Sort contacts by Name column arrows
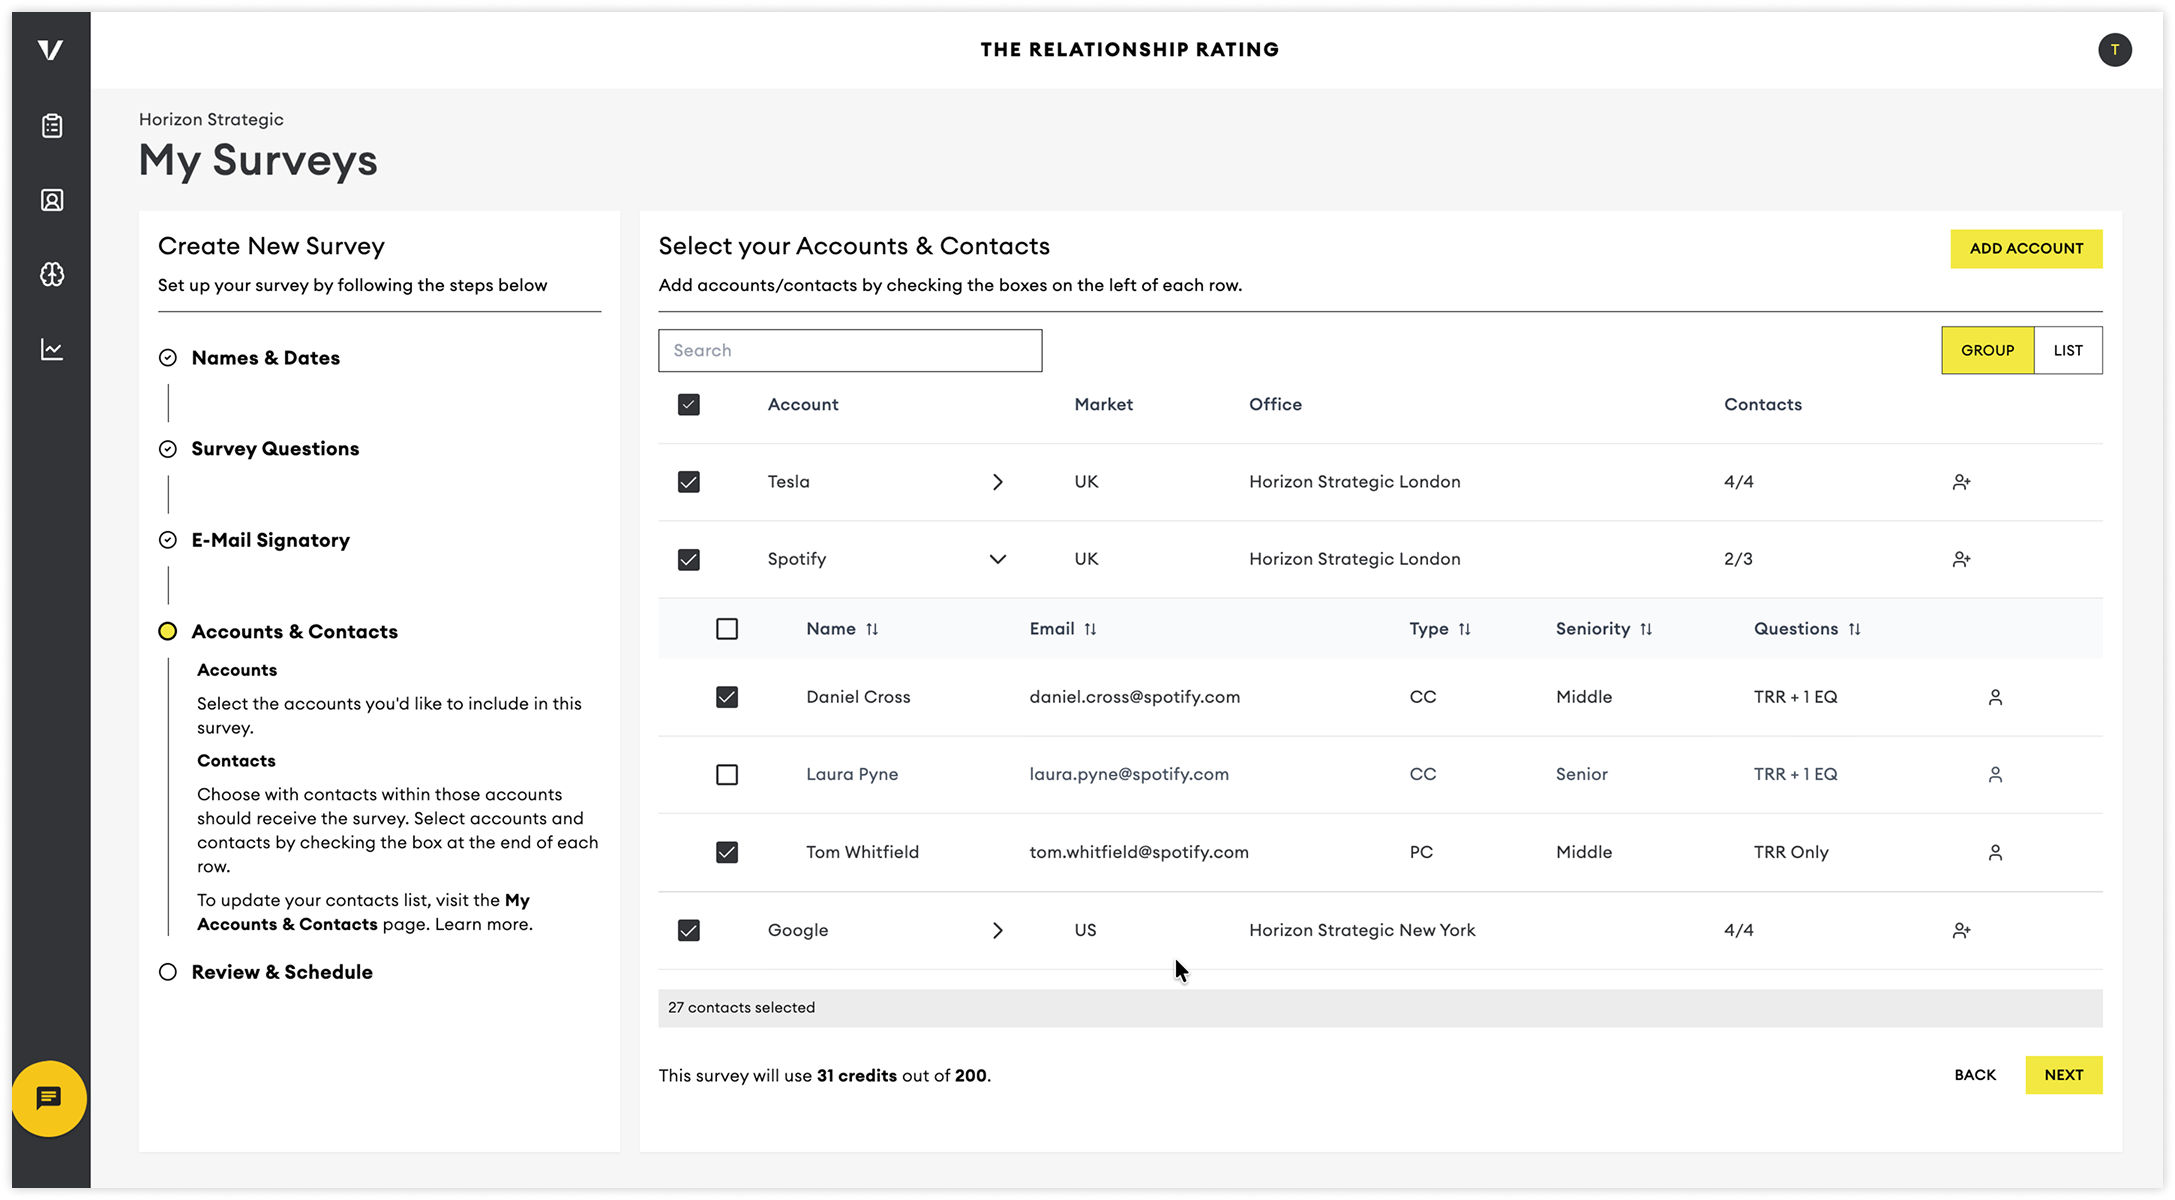2175x1200 pixels. click(872, 629)
